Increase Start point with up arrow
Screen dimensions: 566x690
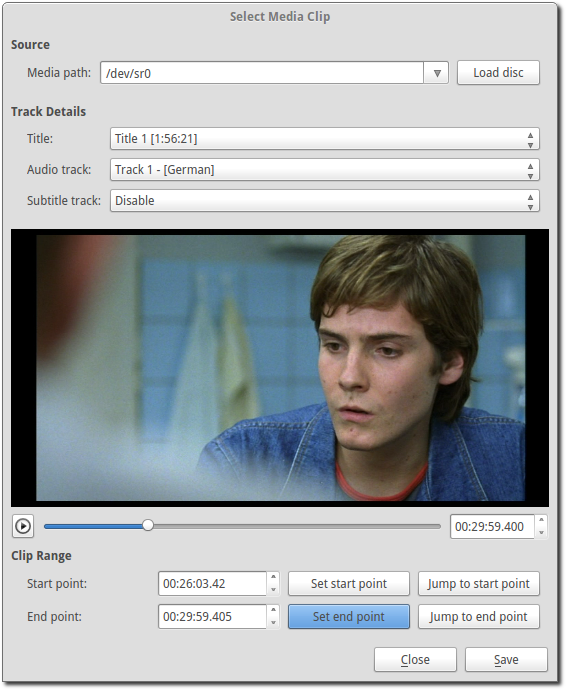click(x=273, y=577)
